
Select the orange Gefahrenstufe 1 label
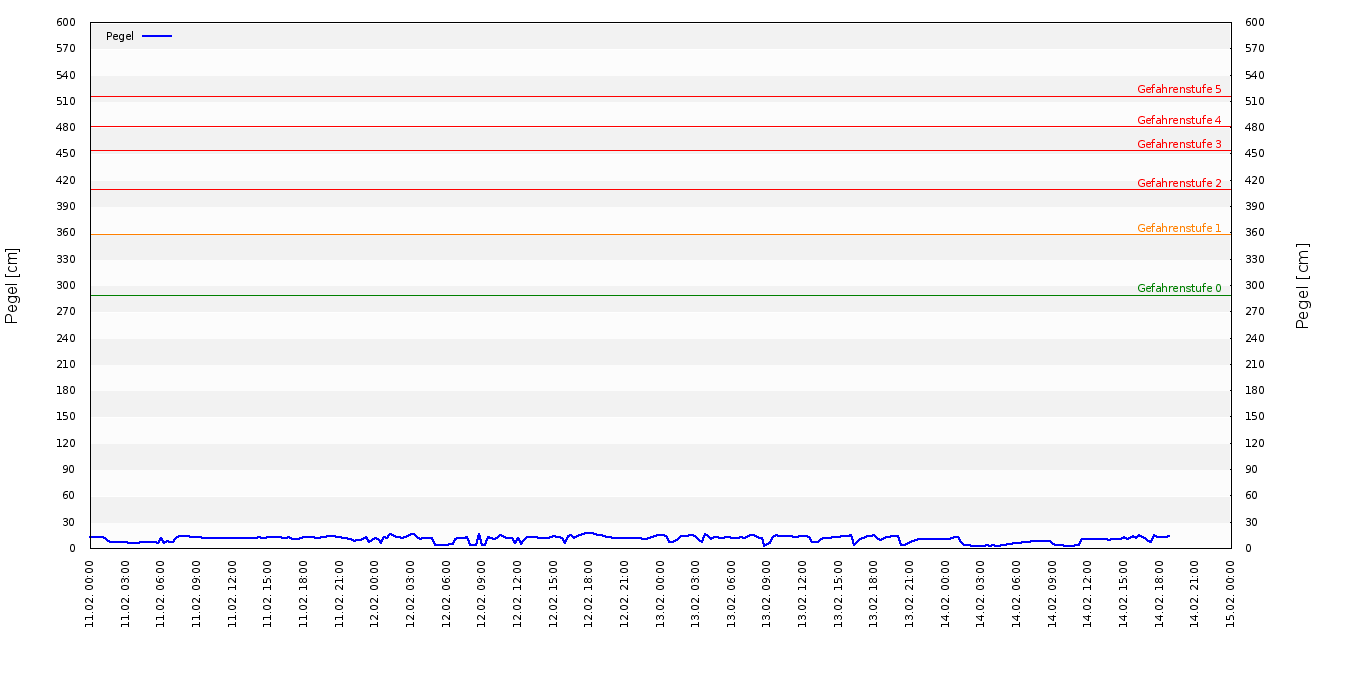(x=1179, y=228)
